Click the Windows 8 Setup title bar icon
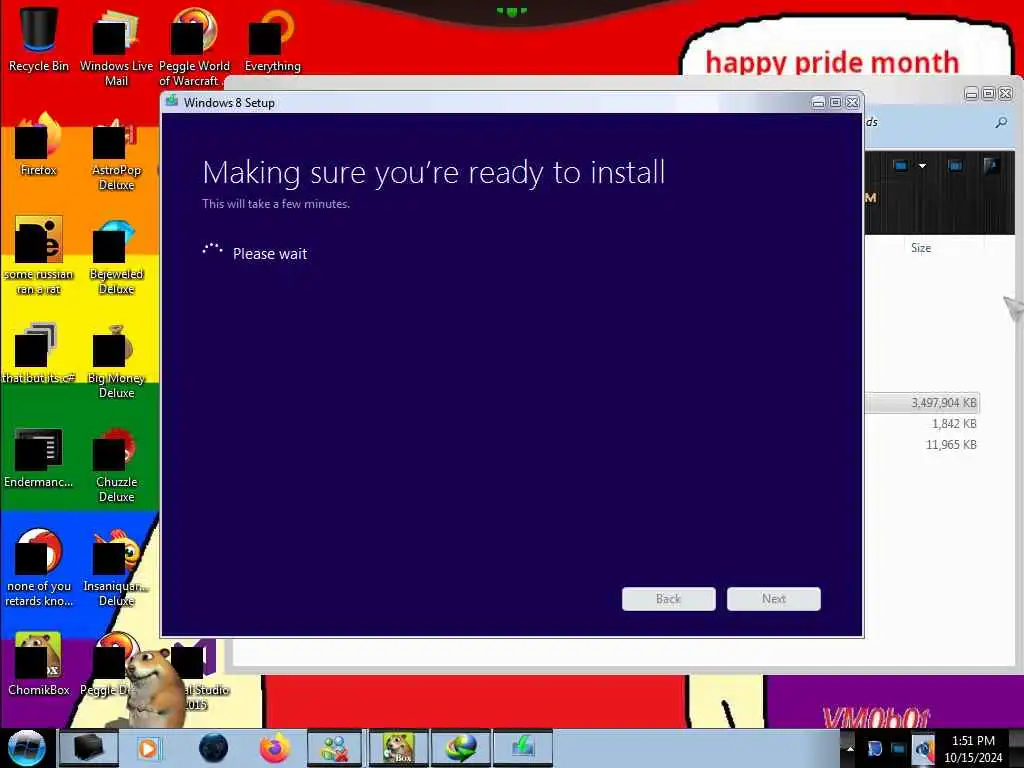This screenshot has height=768, width=1024. tap(172, 102)
